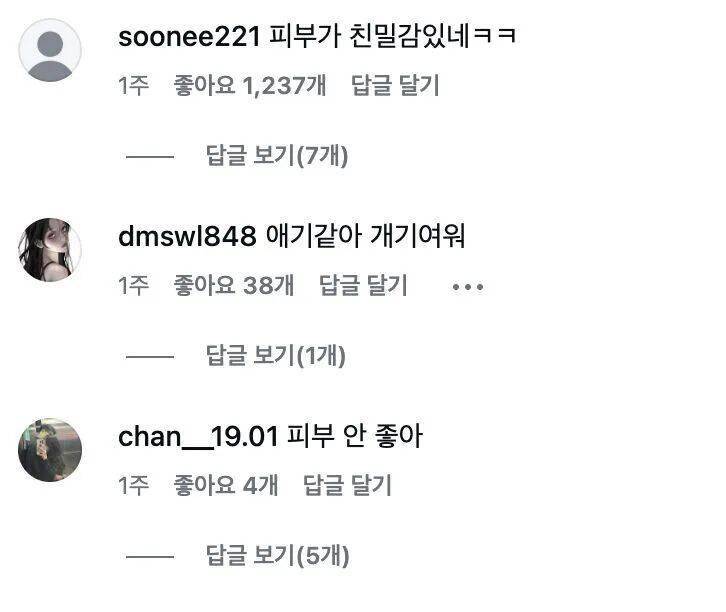The image size is (726, 612).
Task: Click 답글 달기 under dmswl848's comment
Action: click(x=363, y=285)
